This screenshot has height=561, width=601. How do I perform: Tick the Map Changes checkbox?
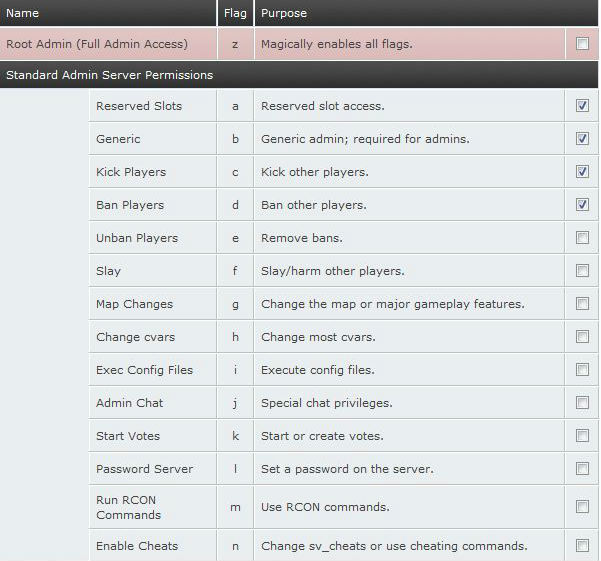click(582, 304)
